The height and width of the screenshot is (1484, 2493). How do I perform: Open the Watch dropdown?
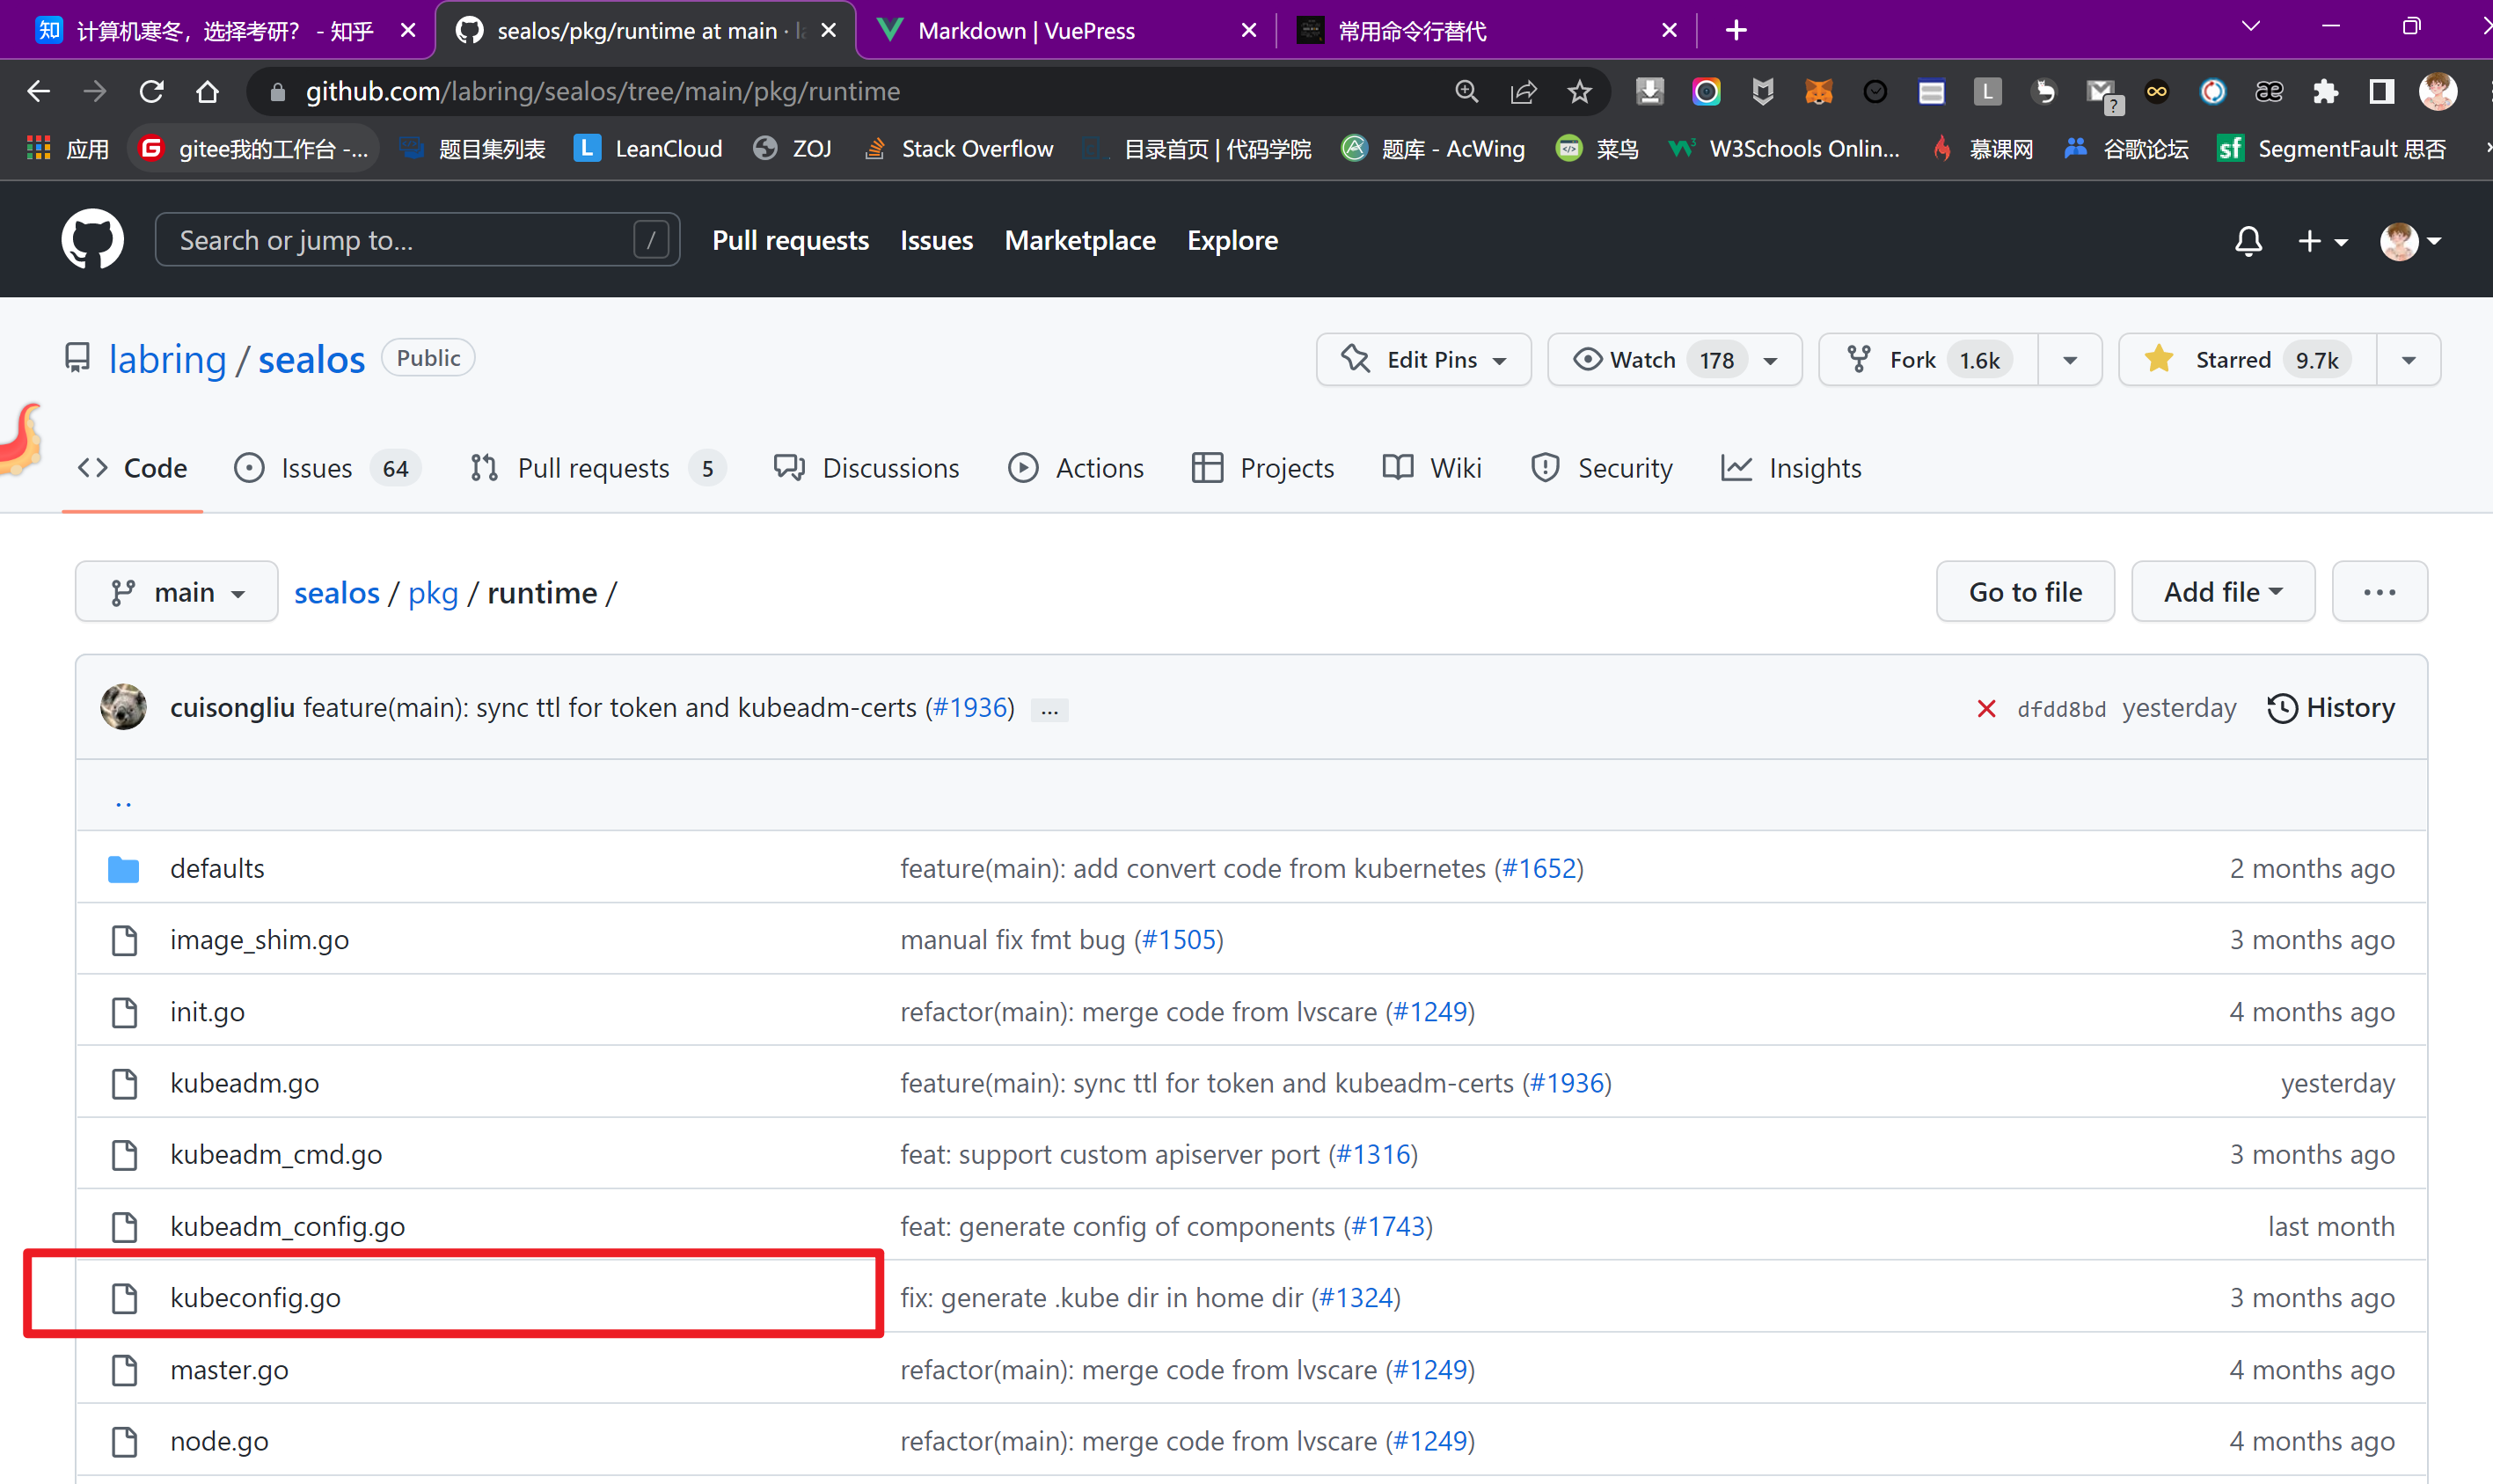[x=1674, y=359]
